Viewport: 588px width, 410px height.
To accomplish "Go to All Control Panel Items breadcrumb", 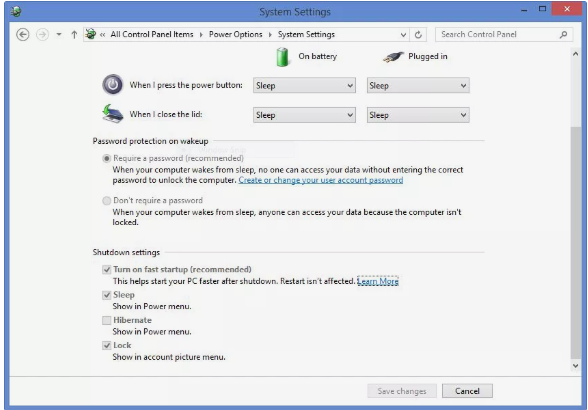I will pyautogui.click(x=152, y=35).
